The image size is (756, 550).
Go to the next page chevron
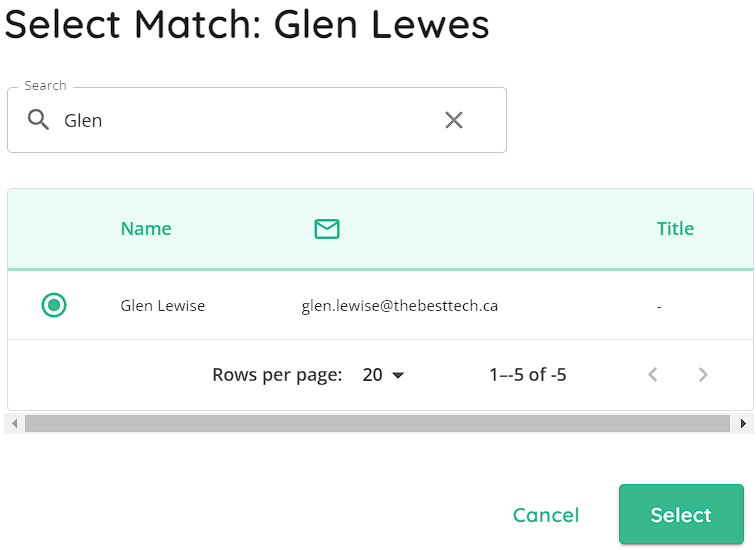tap(703, 375)
